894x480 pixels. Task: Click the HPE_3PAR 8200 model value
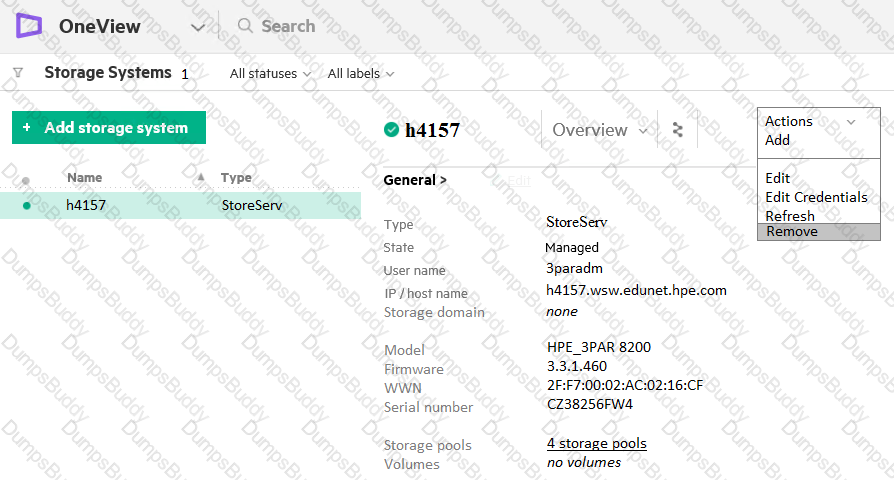coord(599,347)
